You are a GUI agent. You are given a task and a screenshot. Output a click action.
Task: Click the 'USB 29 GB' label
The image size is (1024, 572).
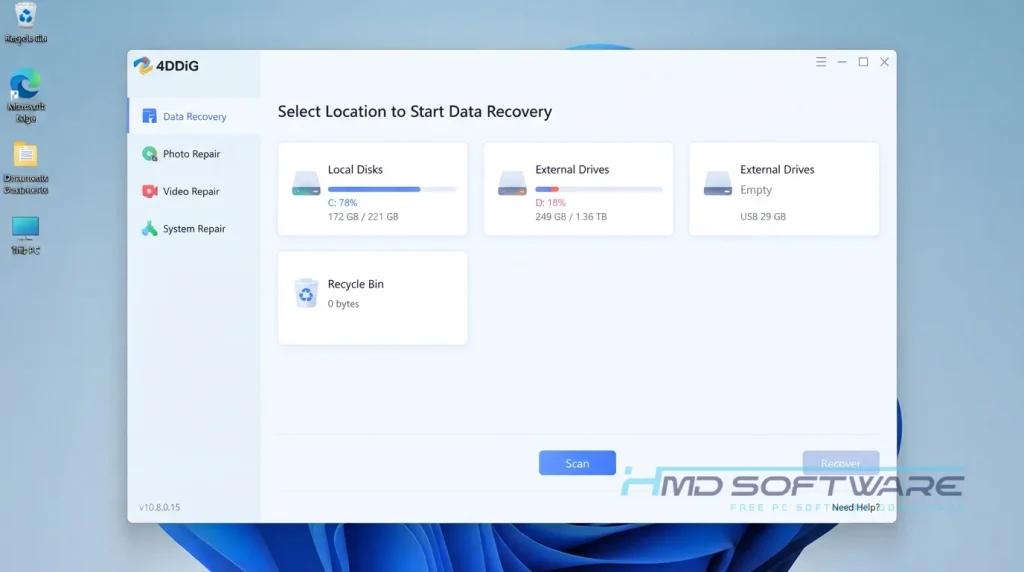click(763, 217)
